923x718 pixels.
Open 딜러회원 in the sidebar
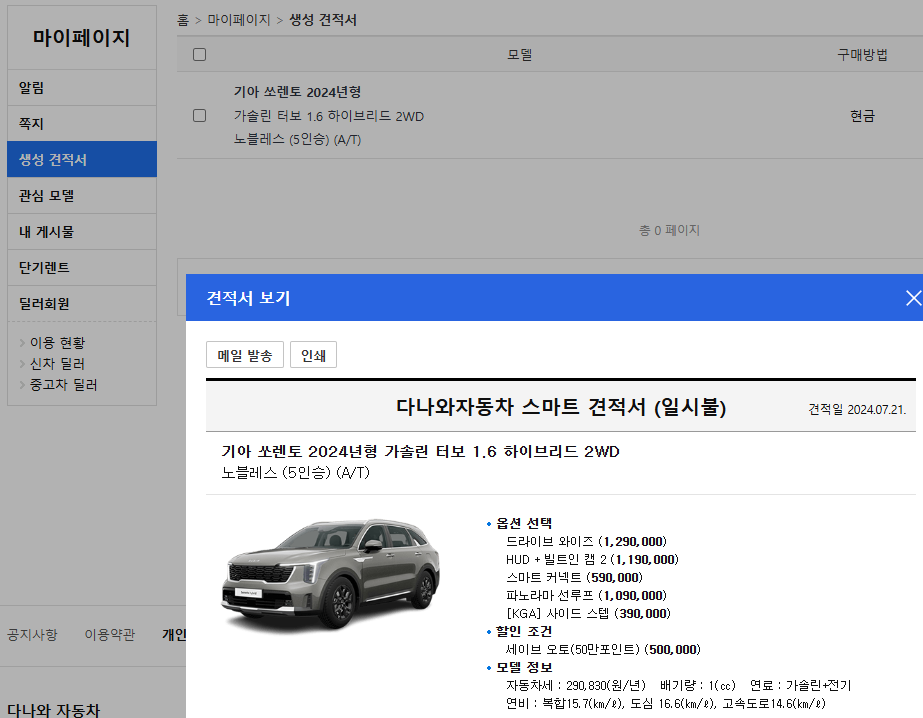(x=82, y=303)
